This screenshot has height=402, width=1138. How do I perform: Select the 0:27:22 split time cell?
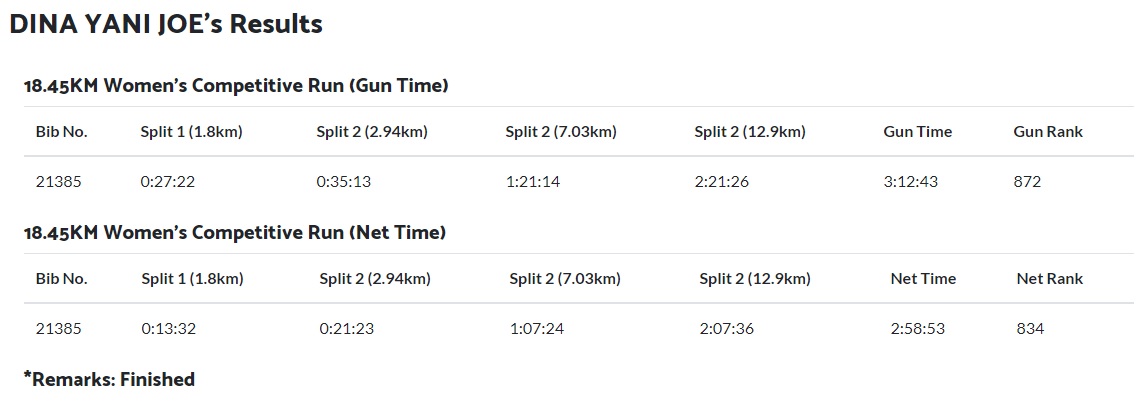165,182
